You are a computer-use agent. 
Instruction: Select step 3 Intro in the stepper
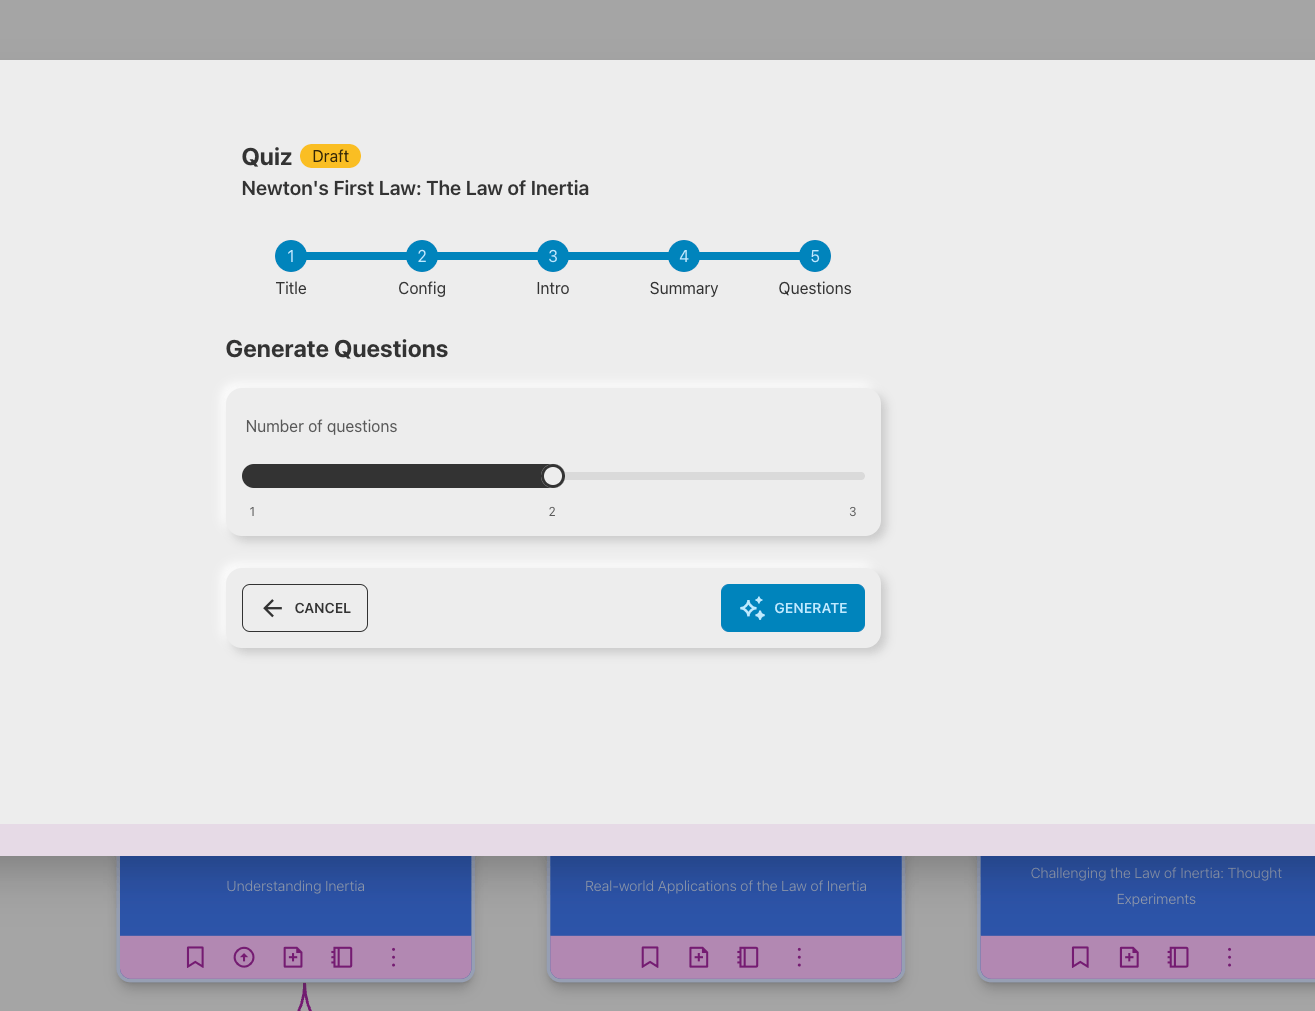(553, 257)
